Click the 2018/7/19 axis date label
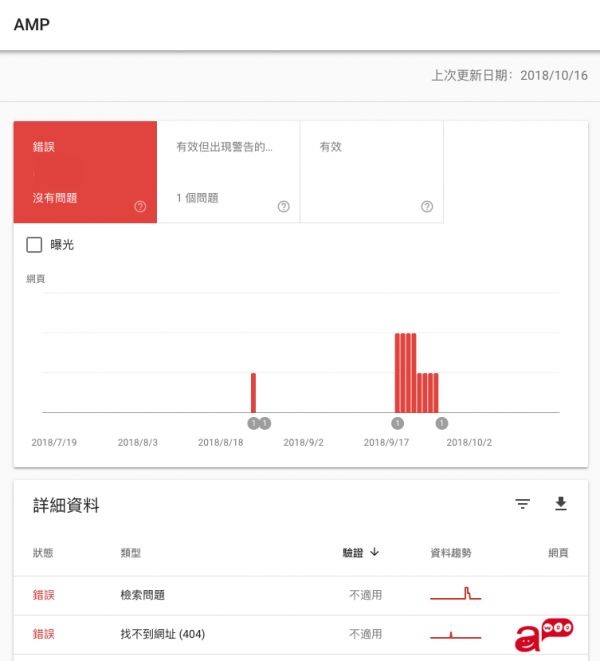The width and height of the screenshot is (600, 661). point(54,442)
